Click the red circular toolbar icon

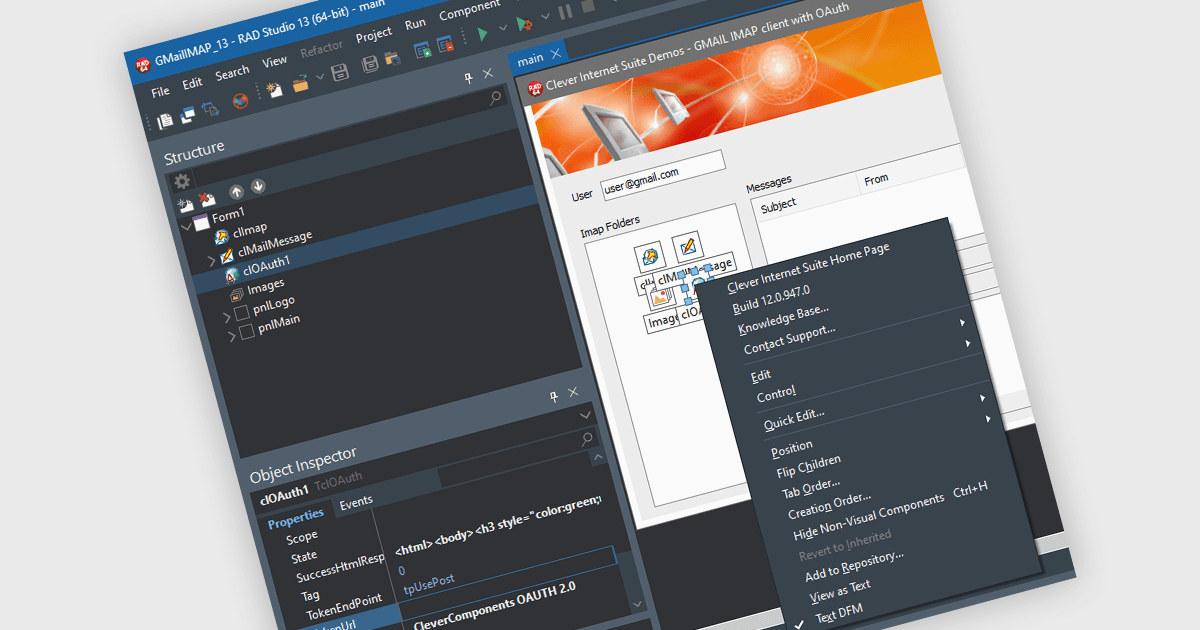(240, 100)
